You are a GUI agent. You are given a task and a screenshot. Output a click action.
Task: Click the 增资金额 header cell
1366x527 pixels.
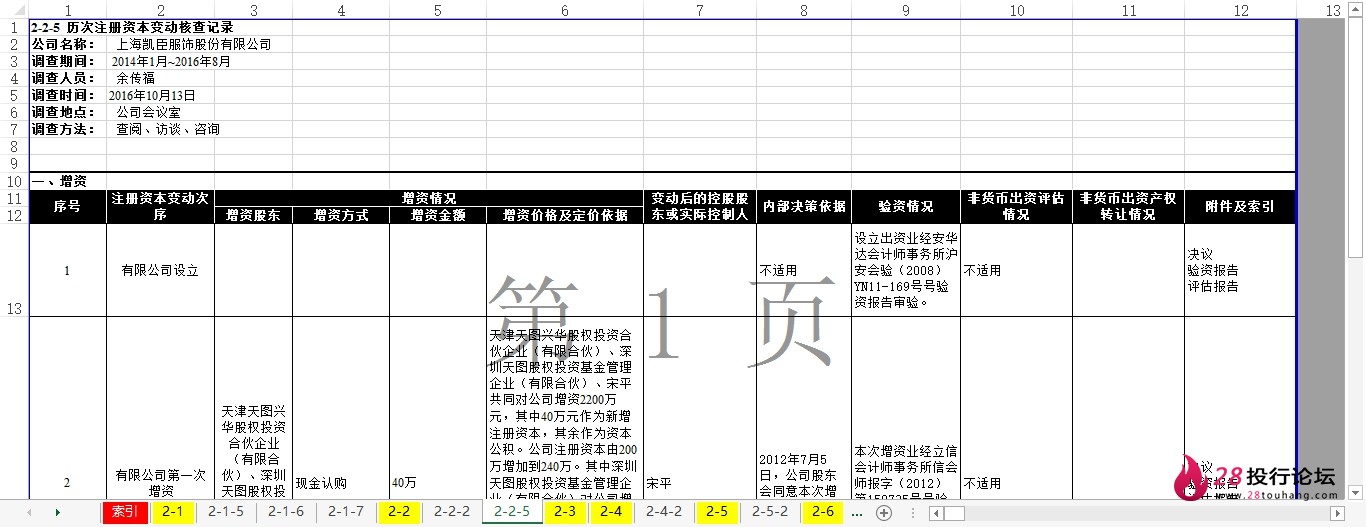[x=438, y=215]
